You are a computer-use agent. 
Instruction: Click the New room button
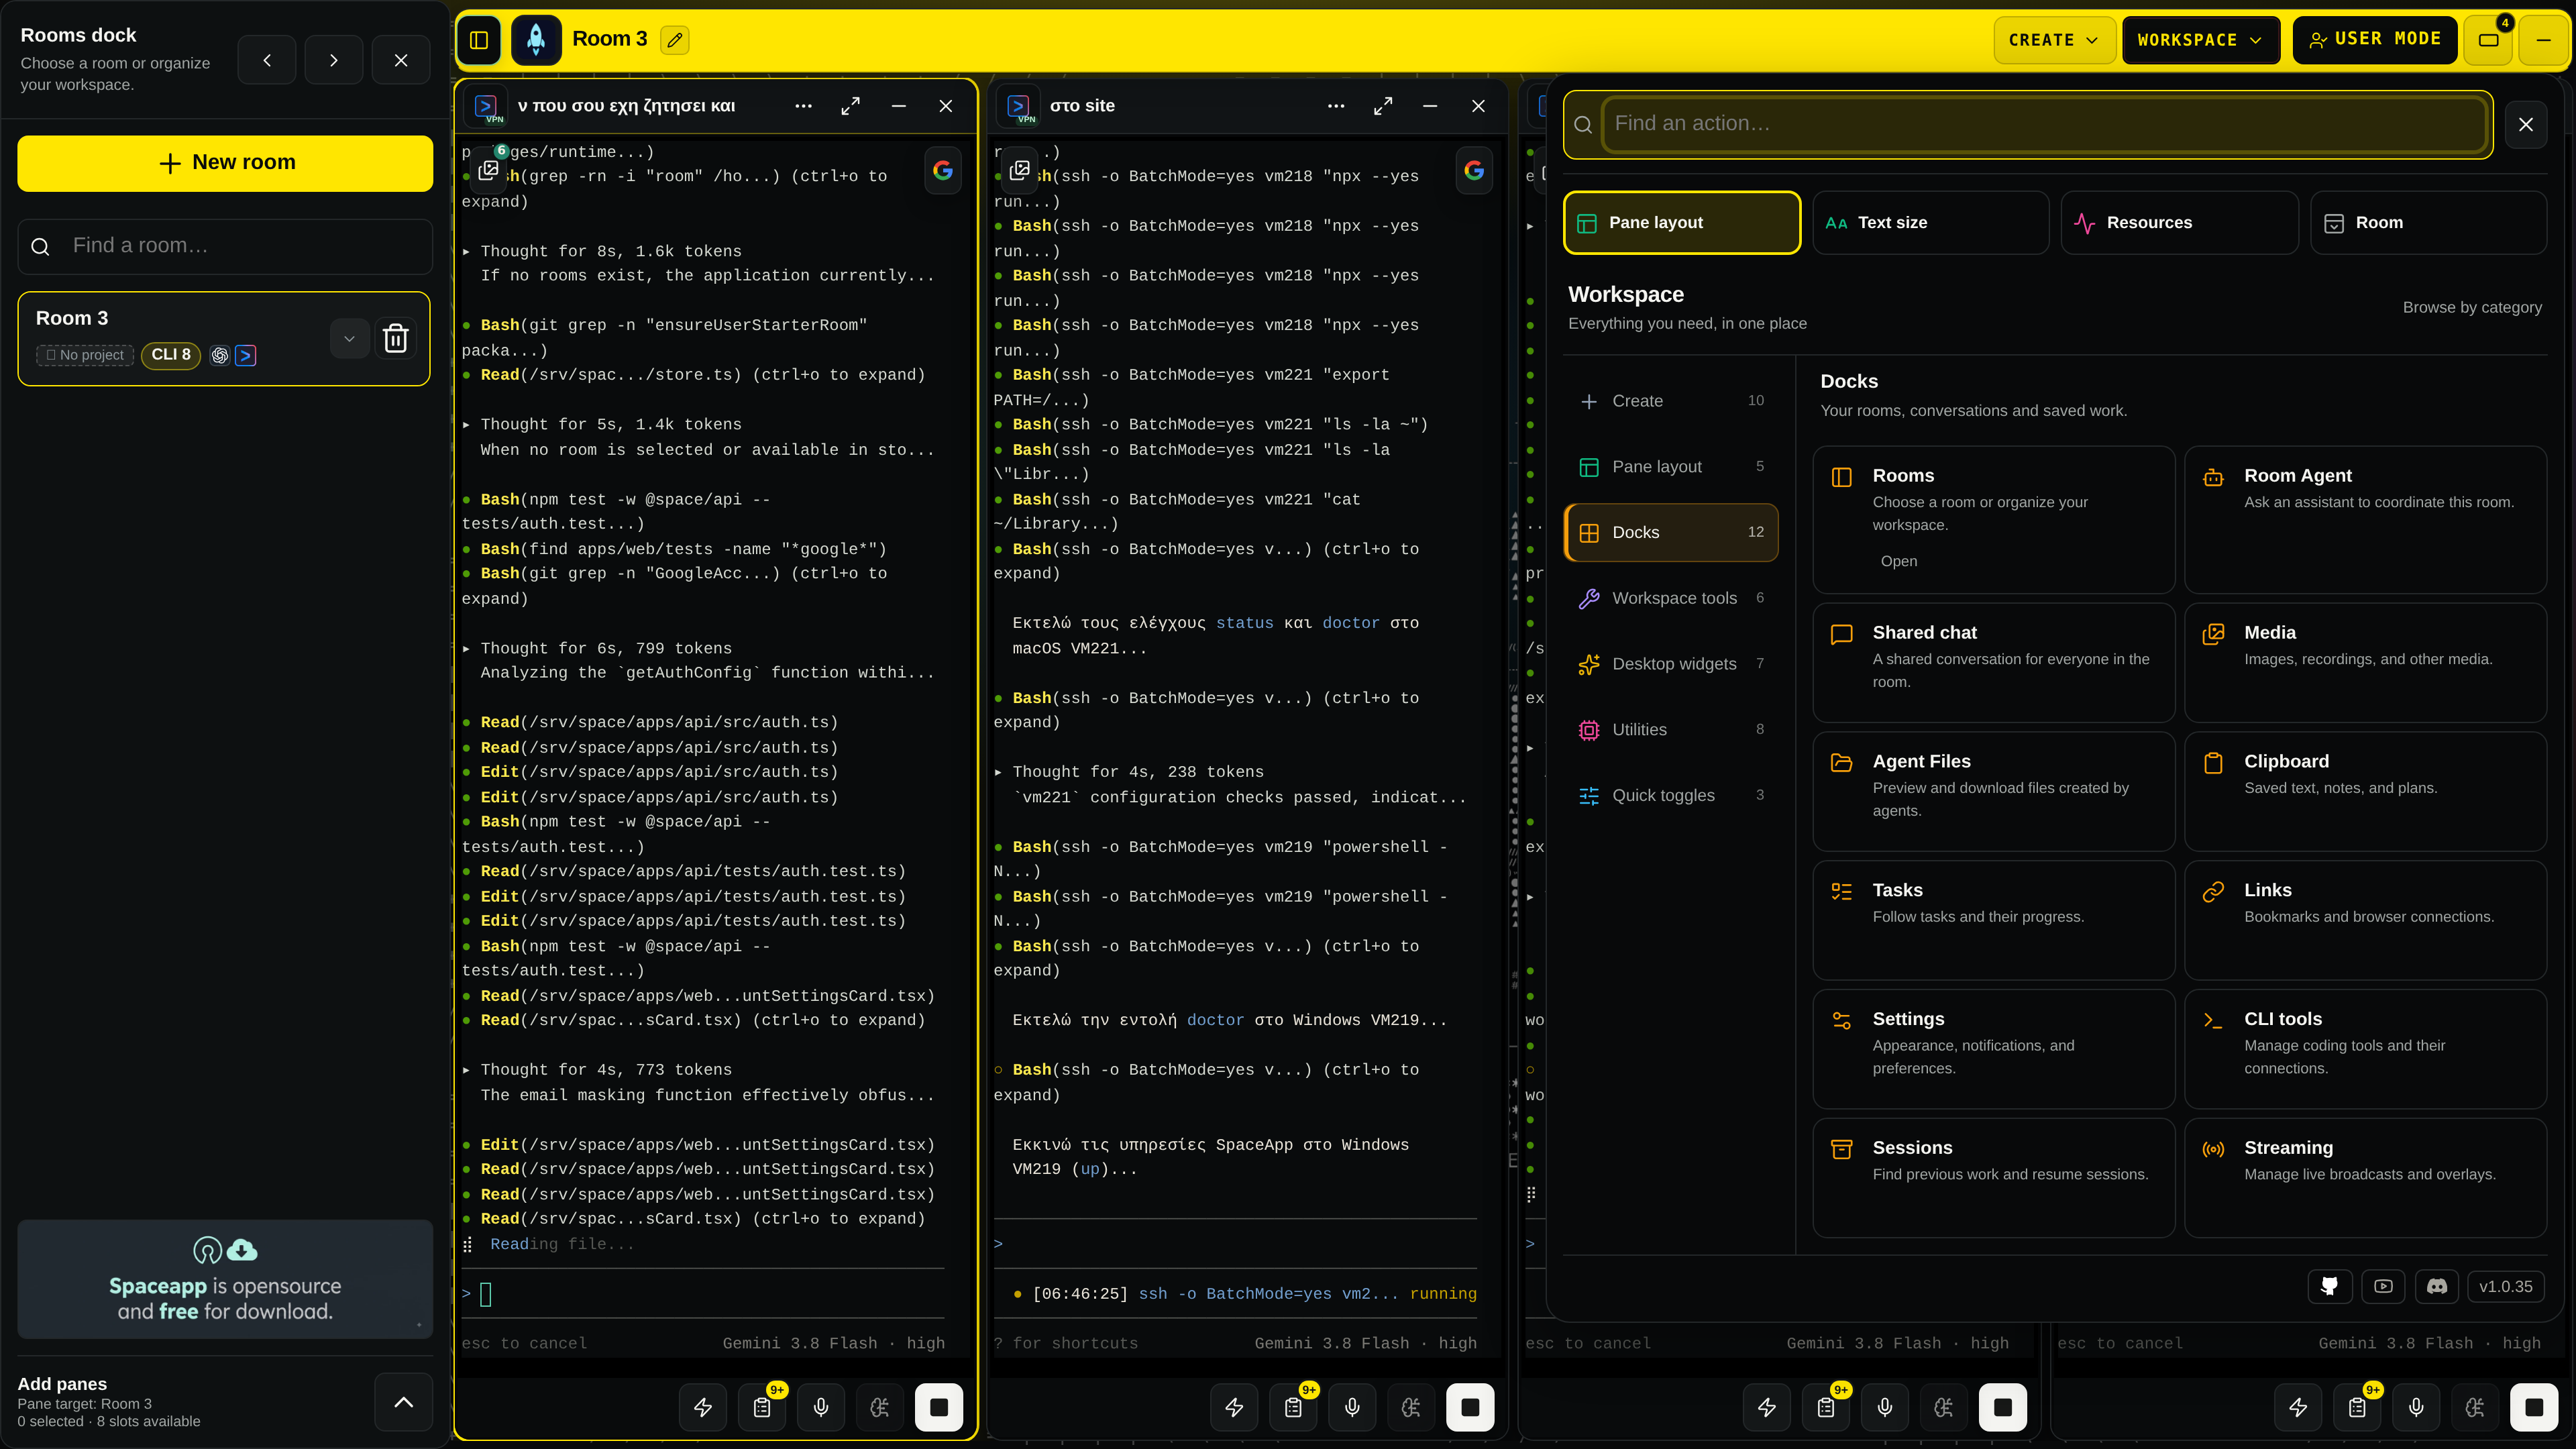(225, 163)
